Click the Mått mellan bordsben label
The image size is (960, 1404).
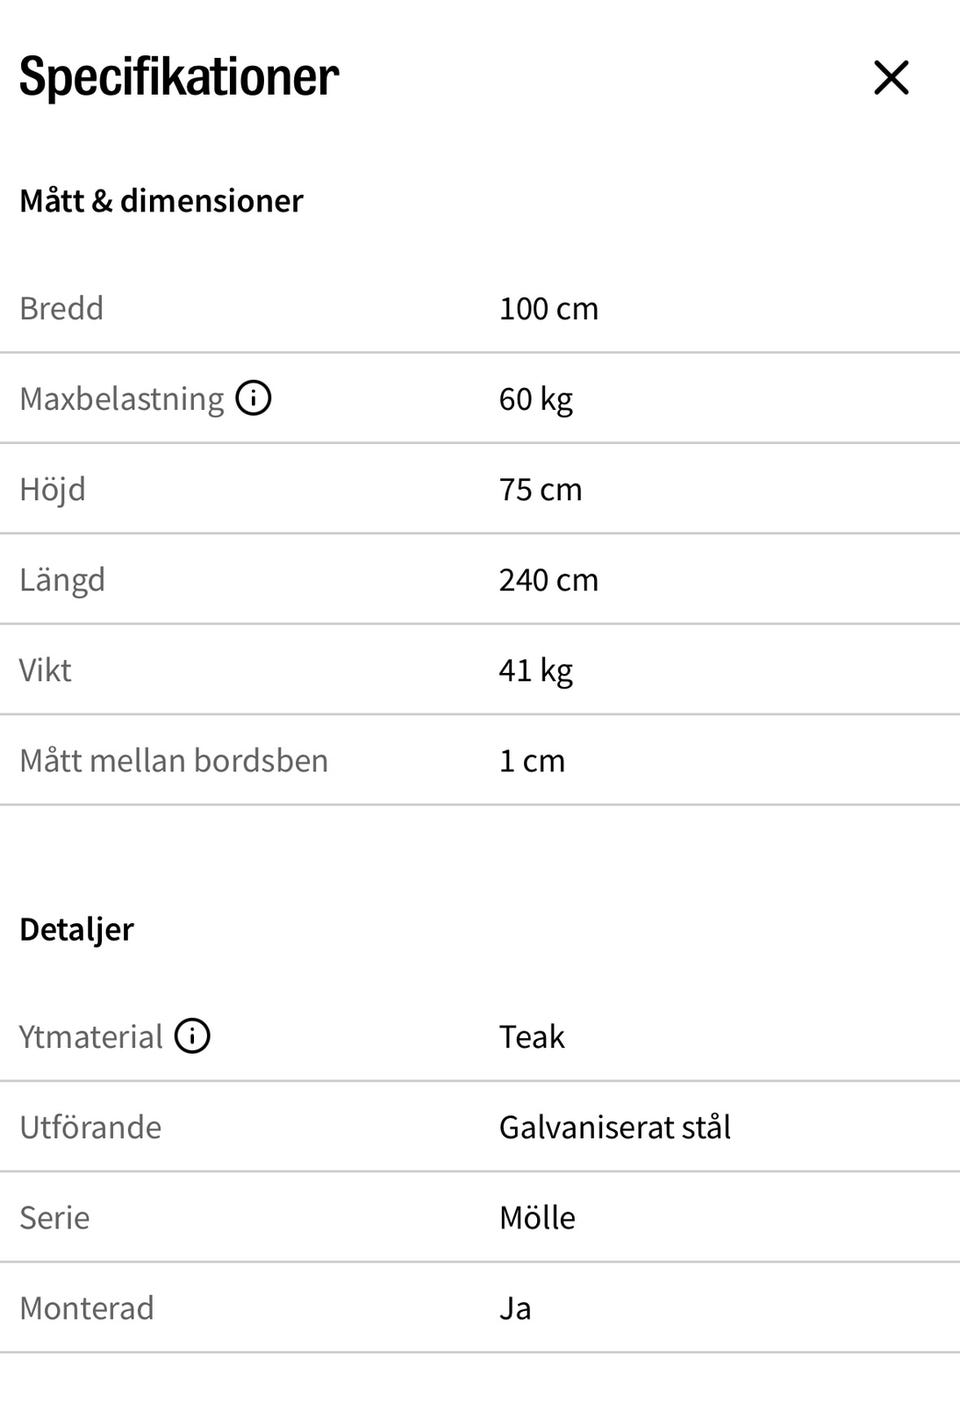173,761
